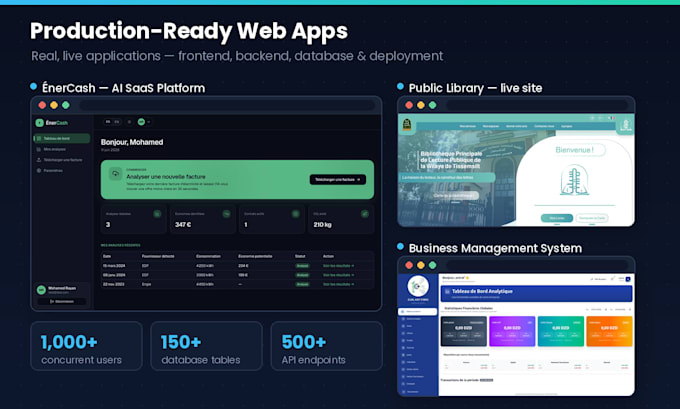This screenshot has width=680, height=409.
Task: Click icon on the 210 kg card
Action: coord(365,214)
